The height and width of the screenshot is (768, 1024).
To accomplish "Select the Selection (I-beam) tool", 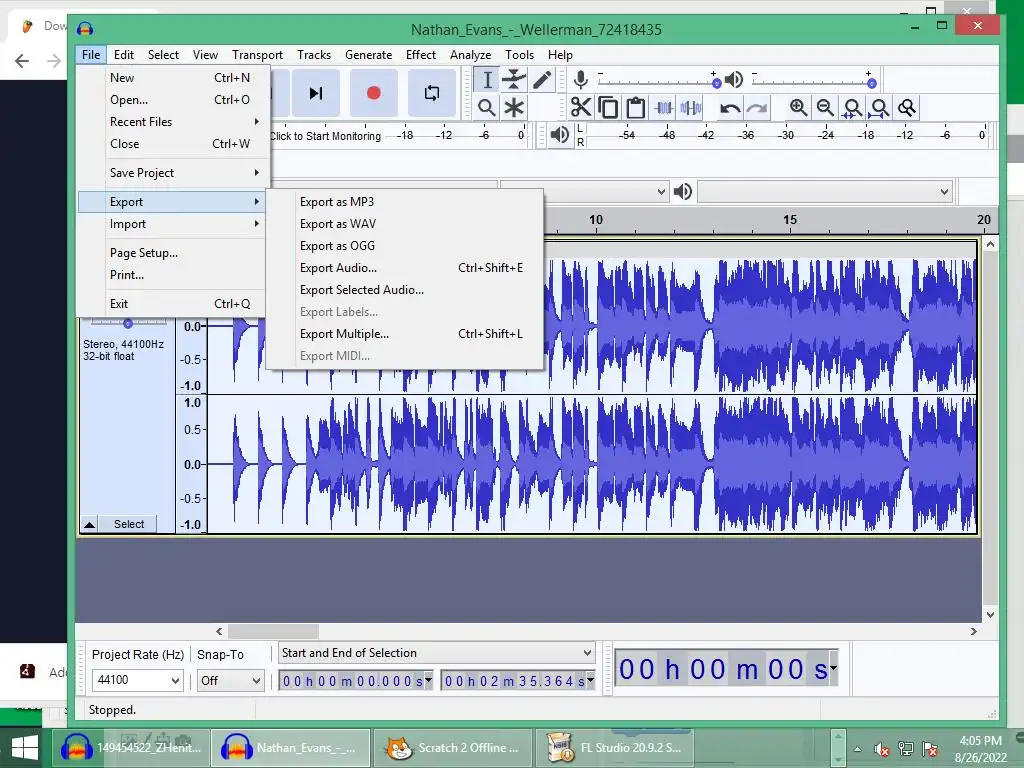I will [487, 80].
